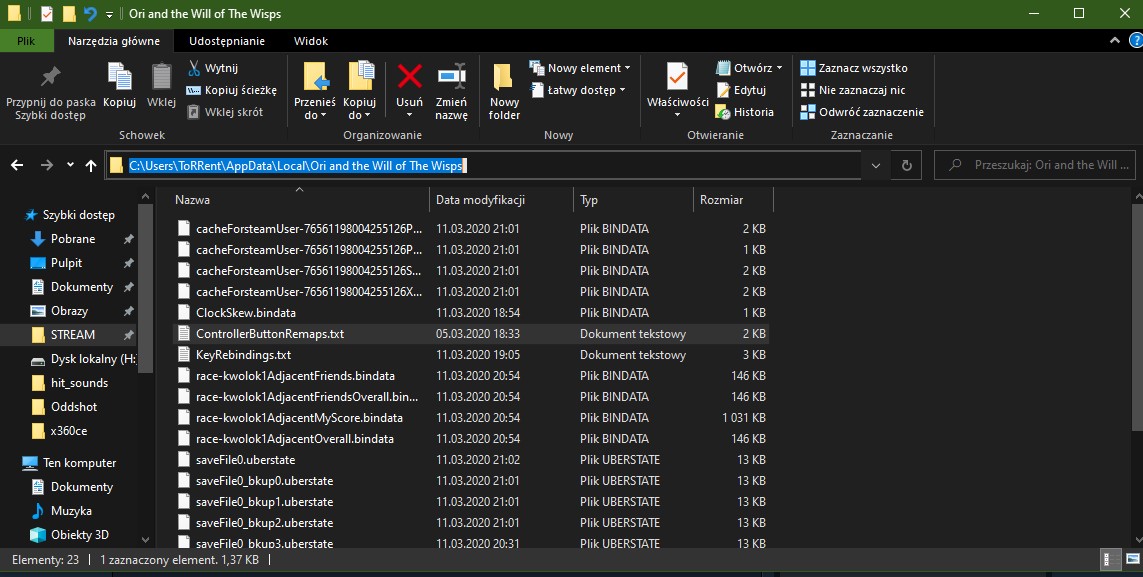Click the Wytnij scissors icon
The image size is (1143, 577).
[x=195, y=68]
